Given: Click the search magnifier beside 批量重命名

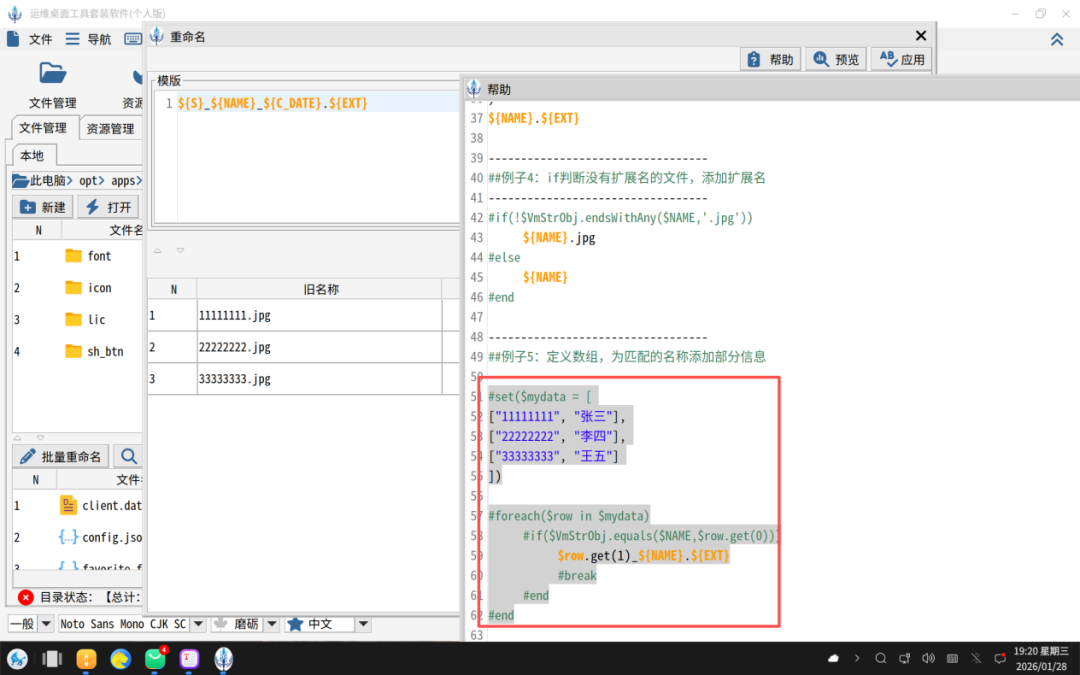Looking at the screenshot, I should click(129, 457).
